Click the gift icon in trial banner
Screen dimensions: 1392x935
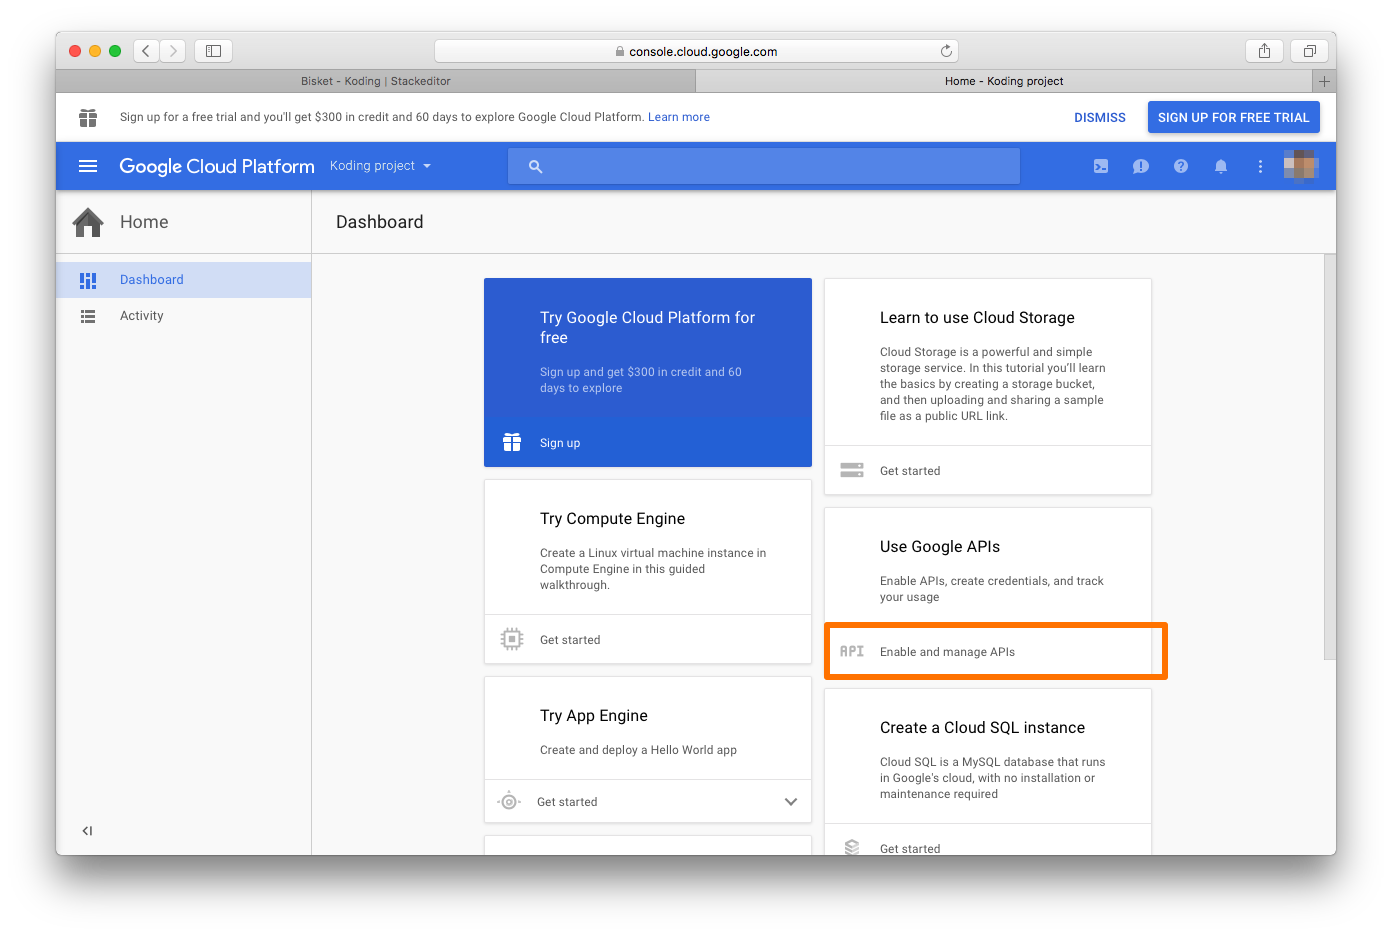click(x=88, y=118)
